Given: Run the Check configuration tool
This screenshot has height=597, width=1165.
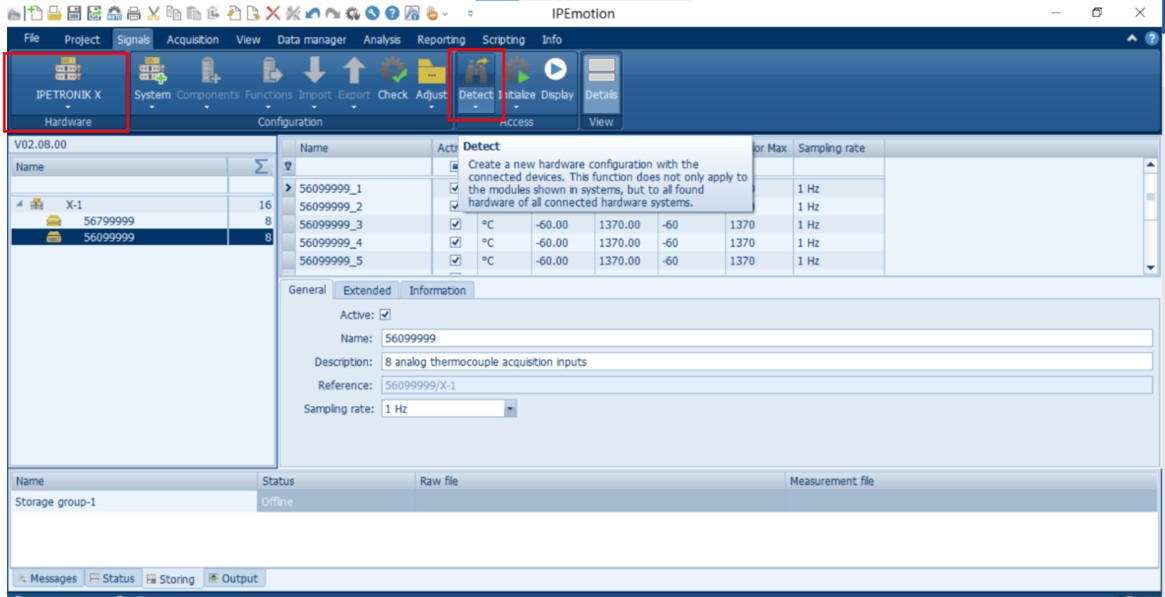Looking at the screenshot, I should 393,71.
